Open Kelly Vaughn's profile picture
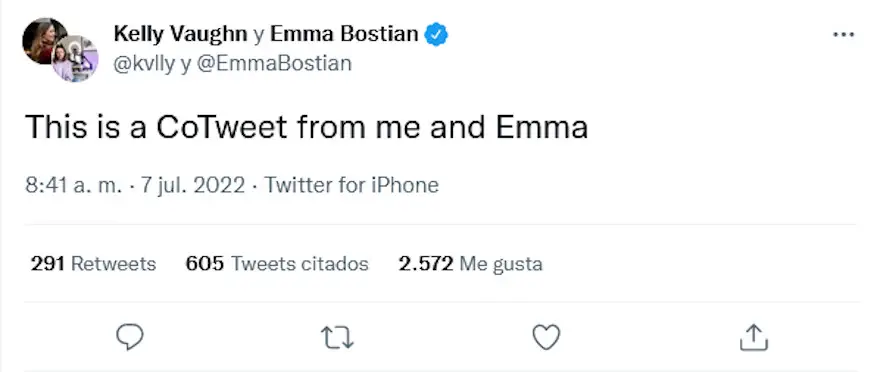The height and width of the screenshot is (372, 880). [x=44, y=40]
